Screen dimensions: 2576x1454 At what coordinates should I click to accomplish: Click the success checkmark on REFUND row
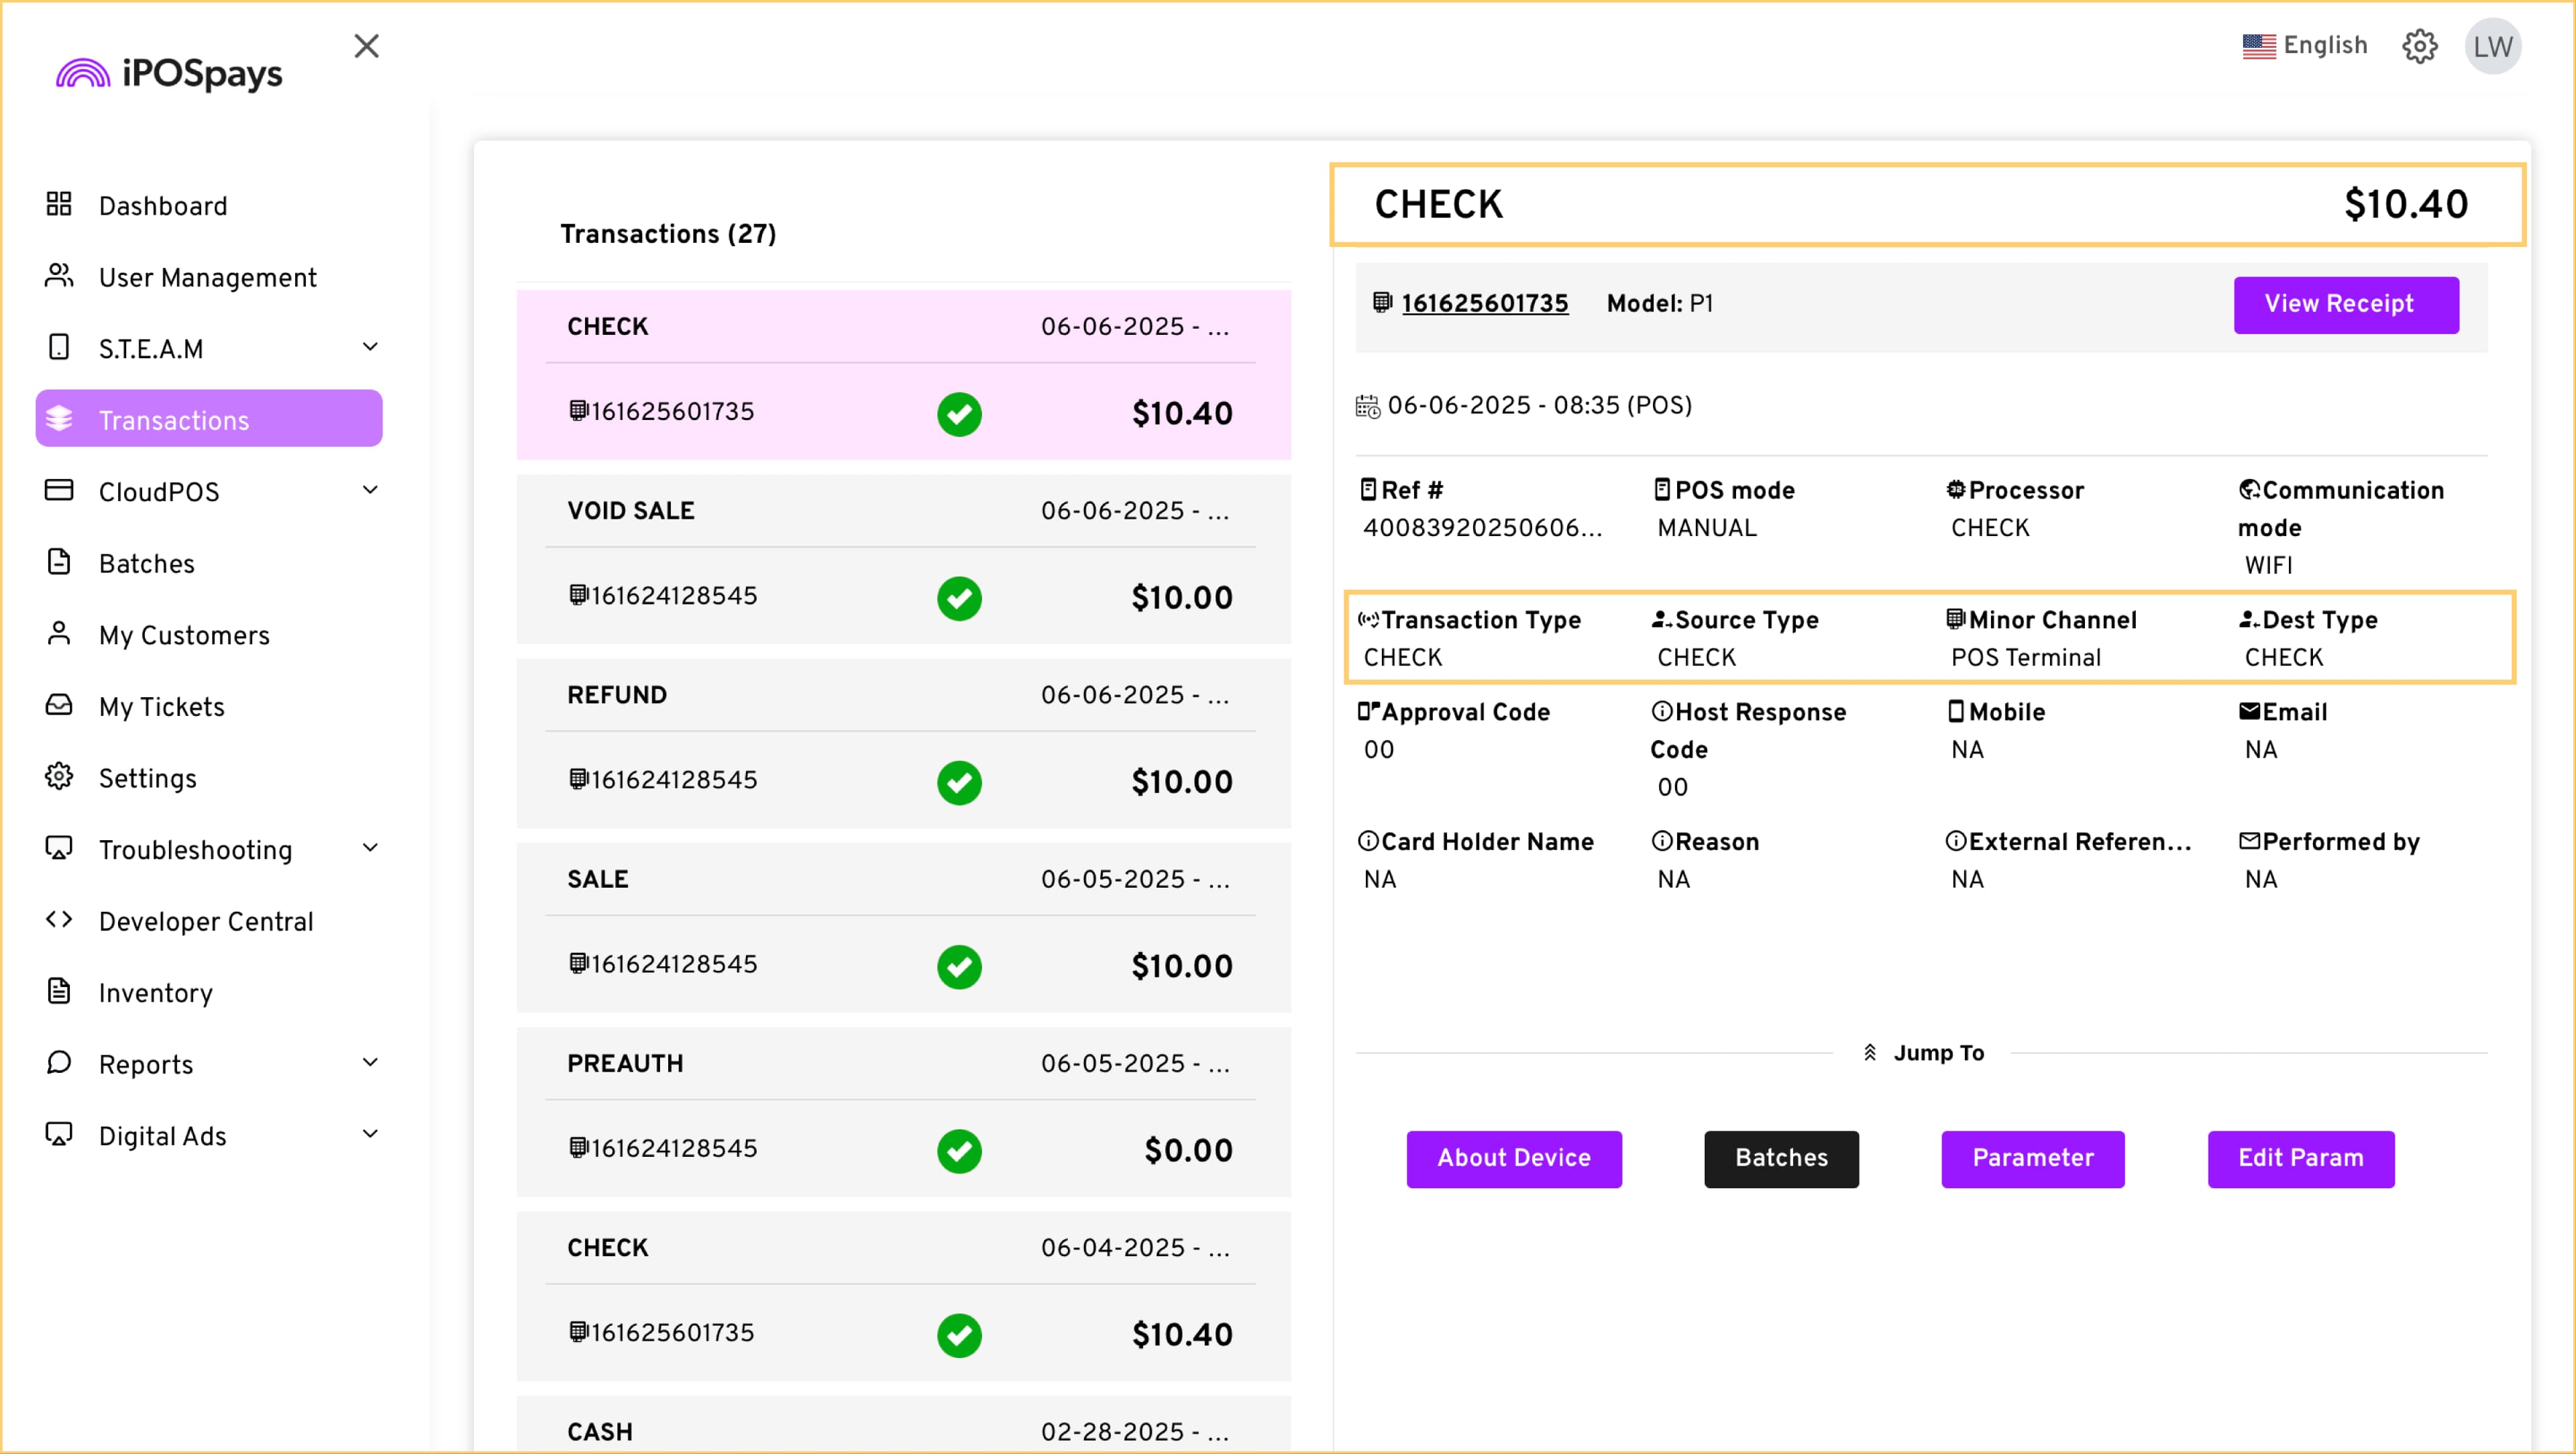tap(959, 782)
